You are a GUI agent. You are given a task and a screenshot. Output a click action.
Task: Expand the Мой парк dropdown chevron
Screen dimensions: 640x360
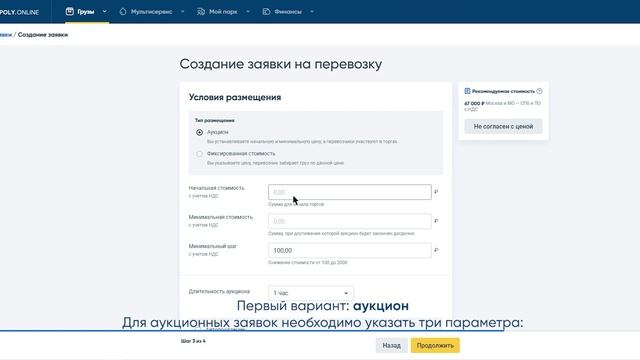248,12
